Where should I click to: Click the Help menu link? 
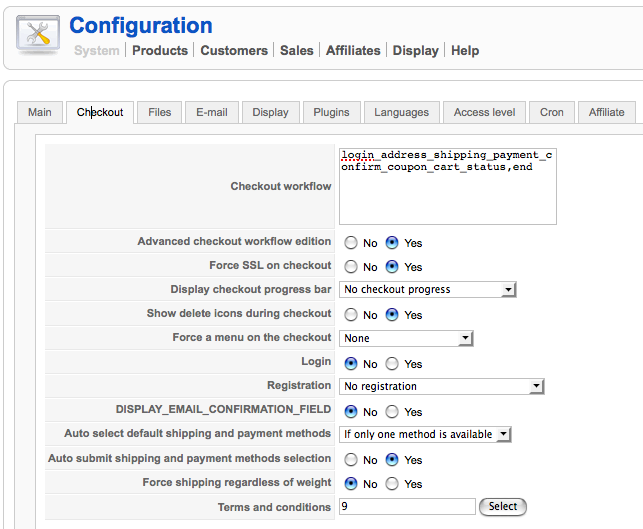[x=465, y=50]
